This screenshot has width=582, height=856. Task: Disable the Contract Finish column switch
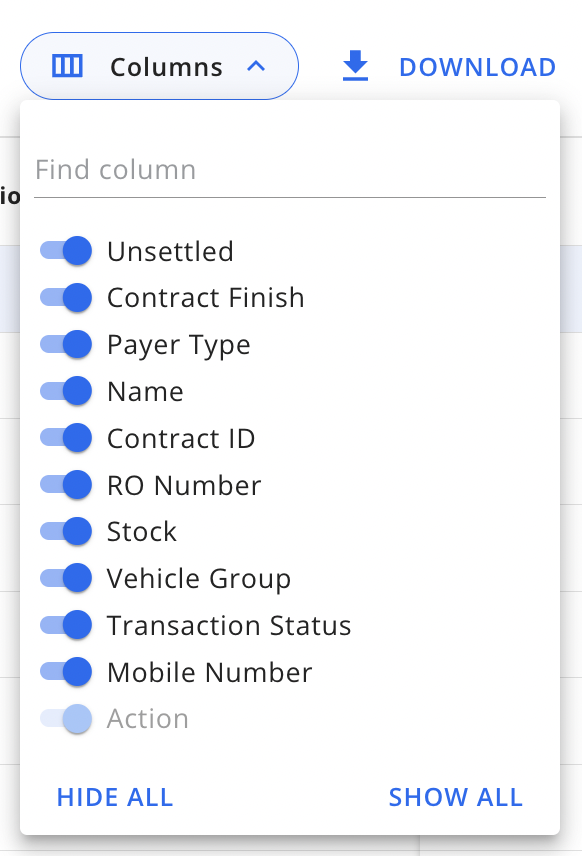pyautogui.click(x=66, y=298)
